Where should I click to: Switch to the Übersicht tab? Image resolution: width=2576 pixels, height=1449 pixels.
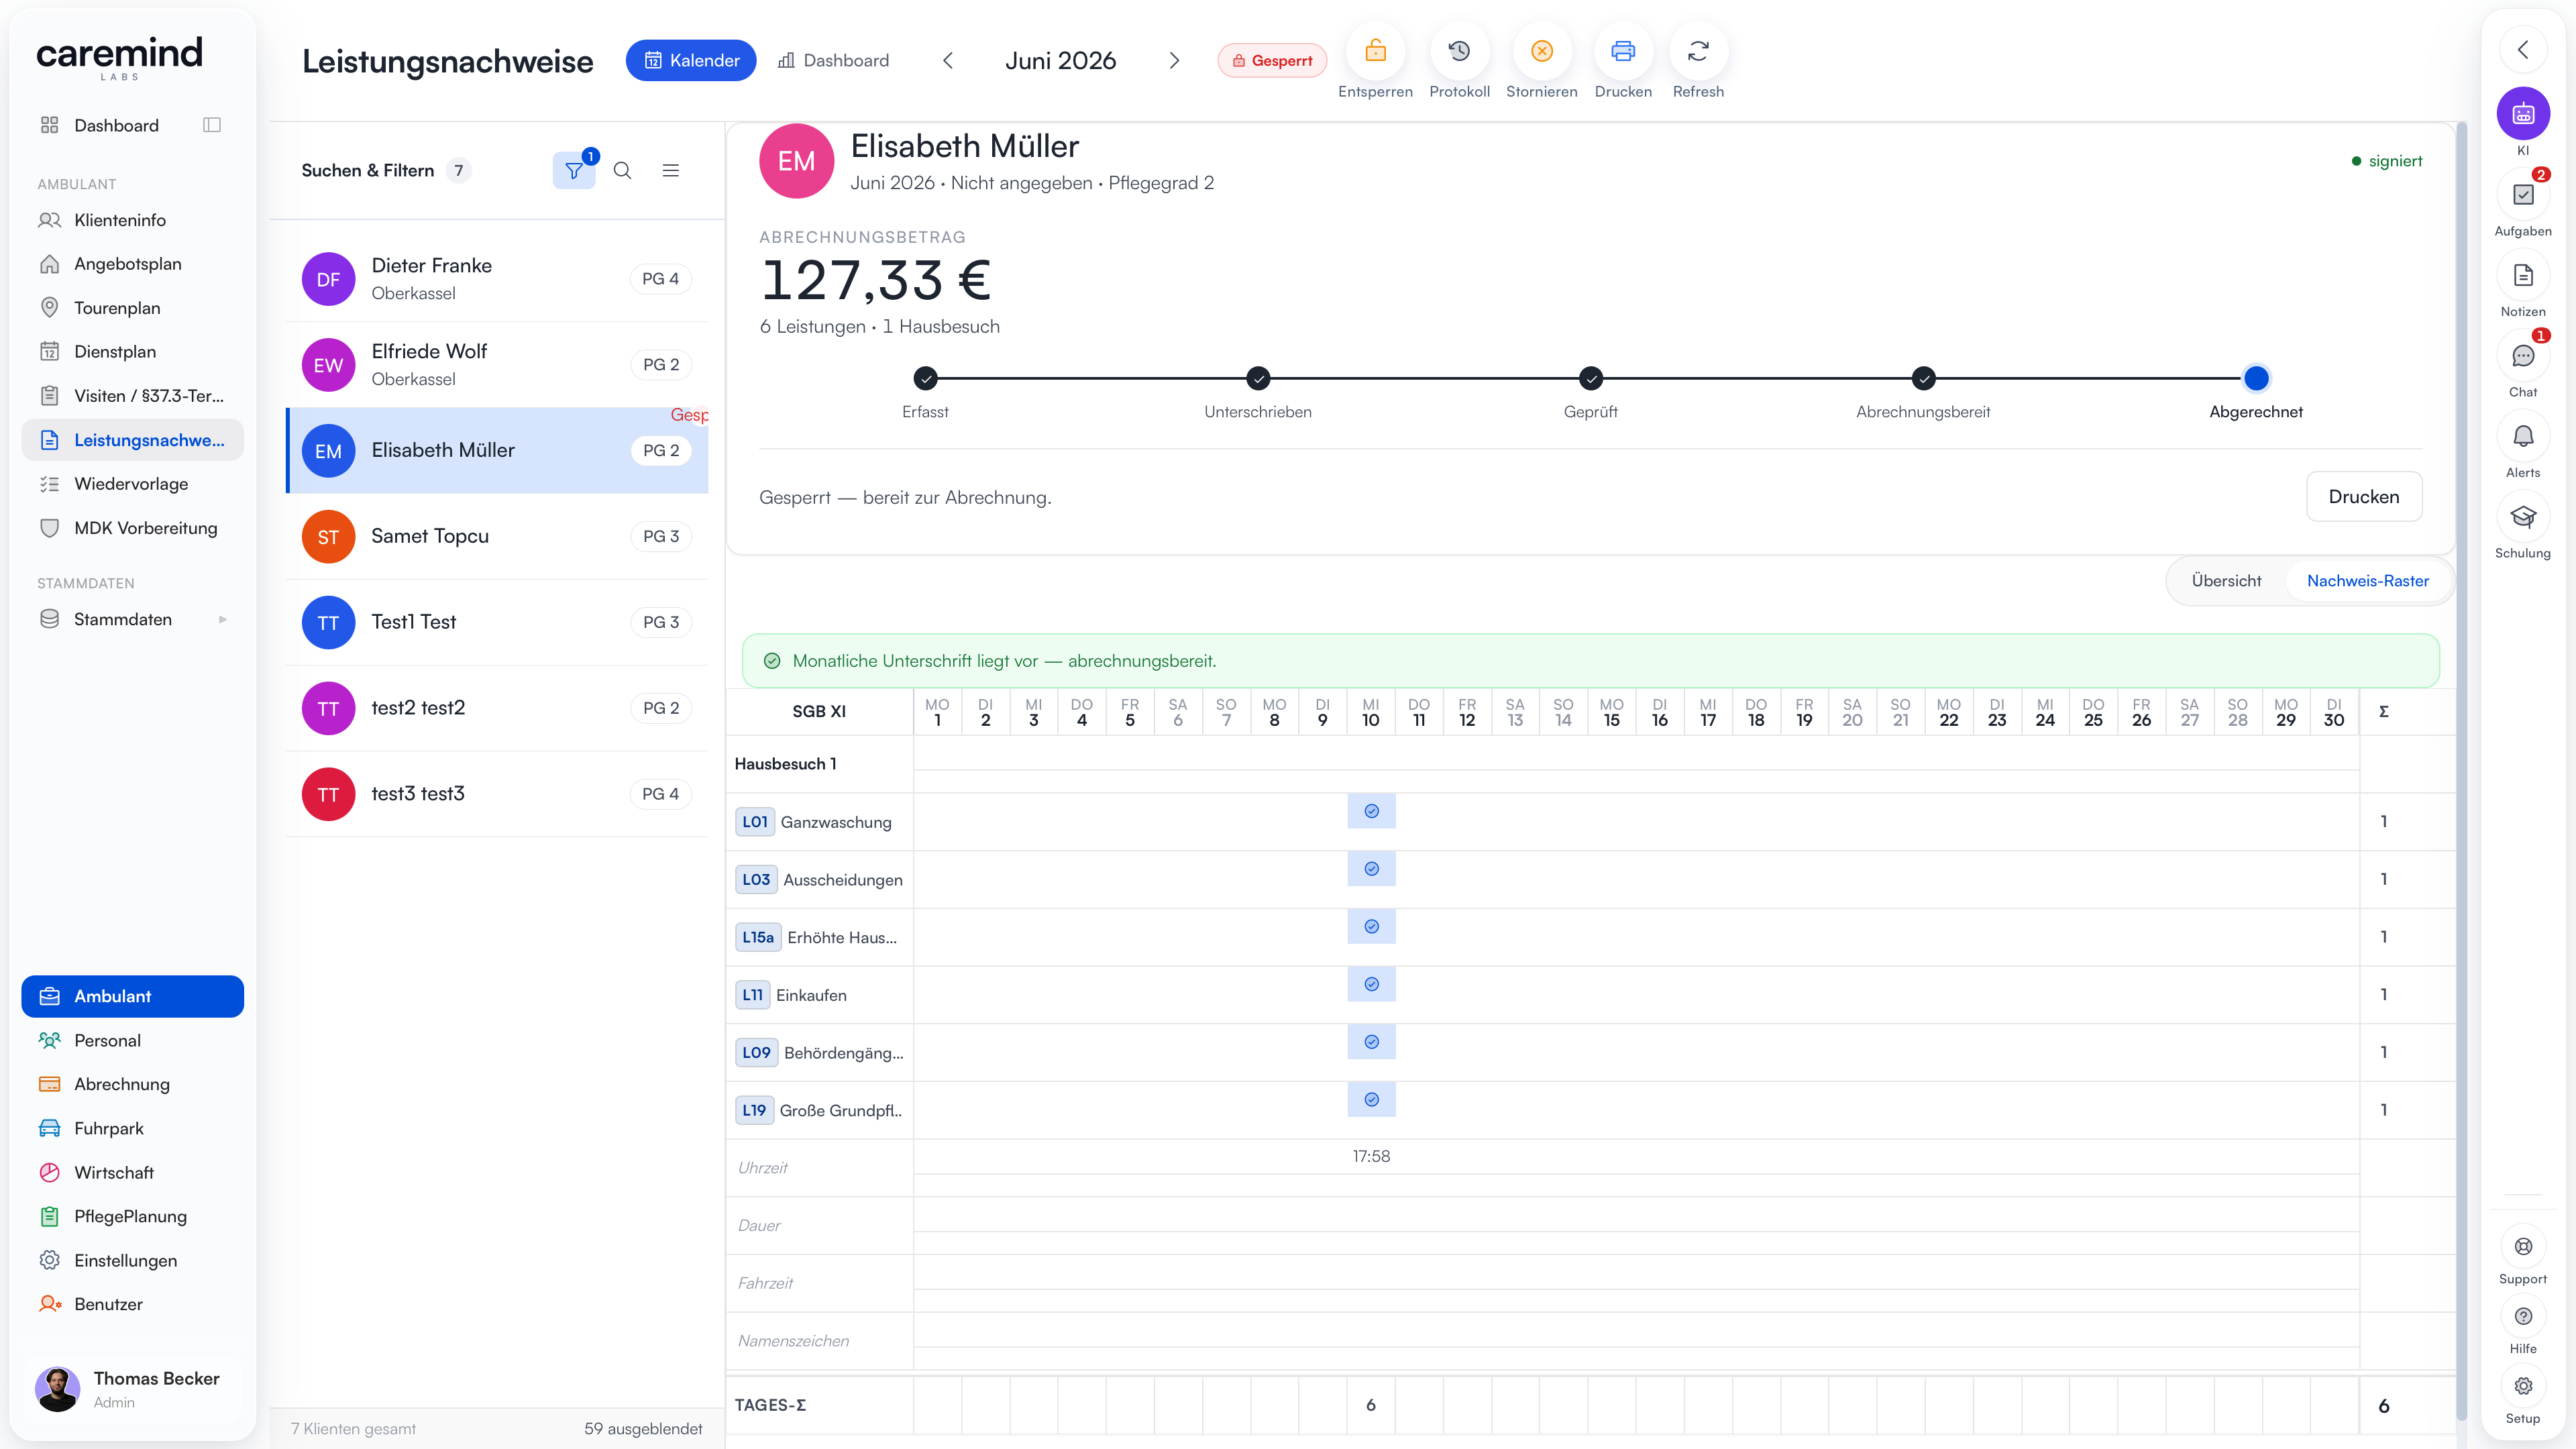pos(2226,581)
